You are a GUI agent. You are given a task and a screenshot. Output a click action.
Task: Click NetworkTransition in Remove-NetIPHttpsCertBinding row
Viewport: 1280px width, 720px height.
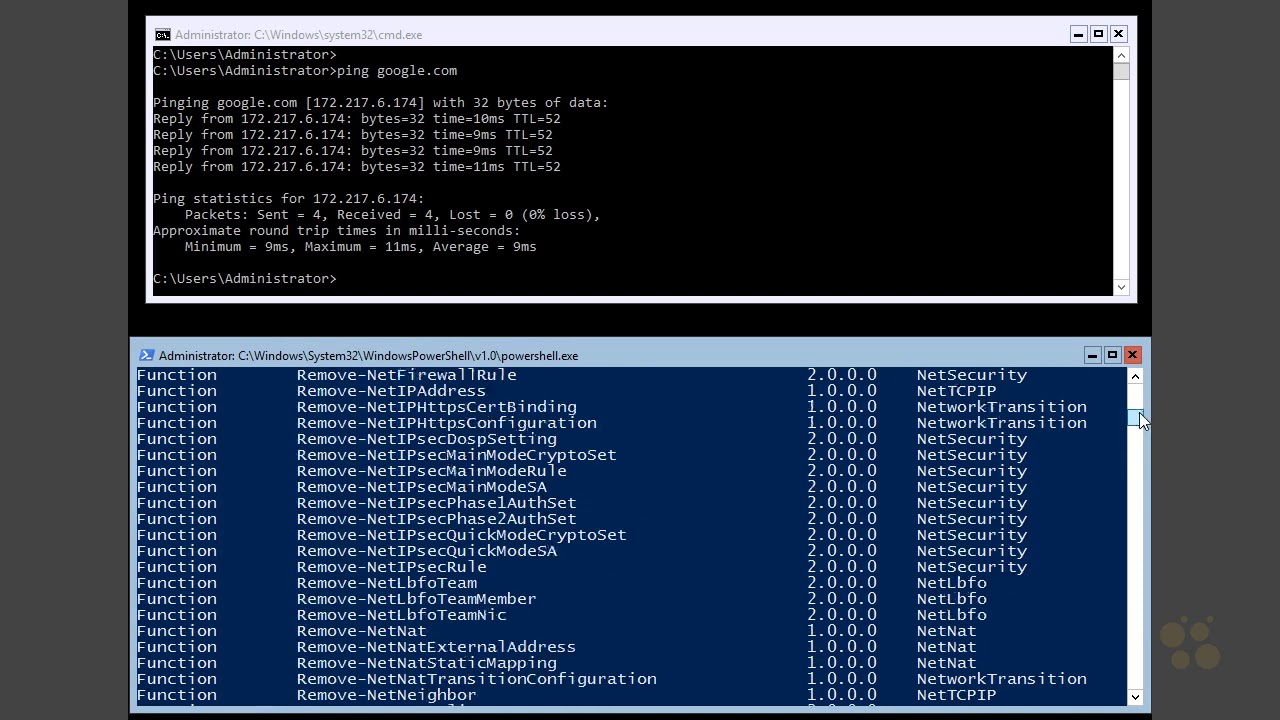tap(1002, 407)
